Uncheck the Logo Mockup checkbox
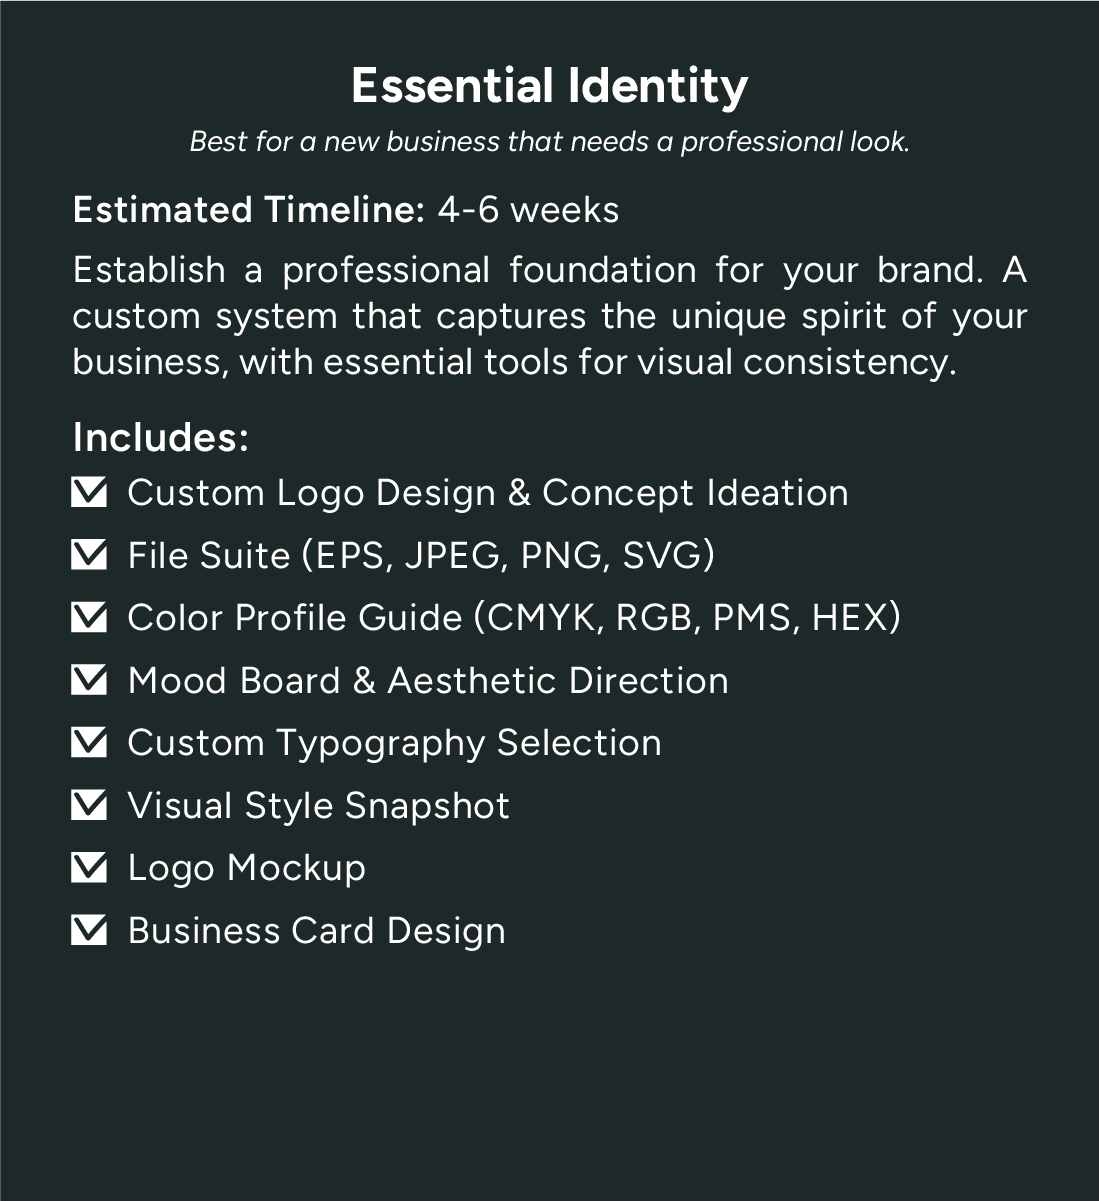Image resolution: width=1099 pixels, height=1201 pixels. (89, 868)
